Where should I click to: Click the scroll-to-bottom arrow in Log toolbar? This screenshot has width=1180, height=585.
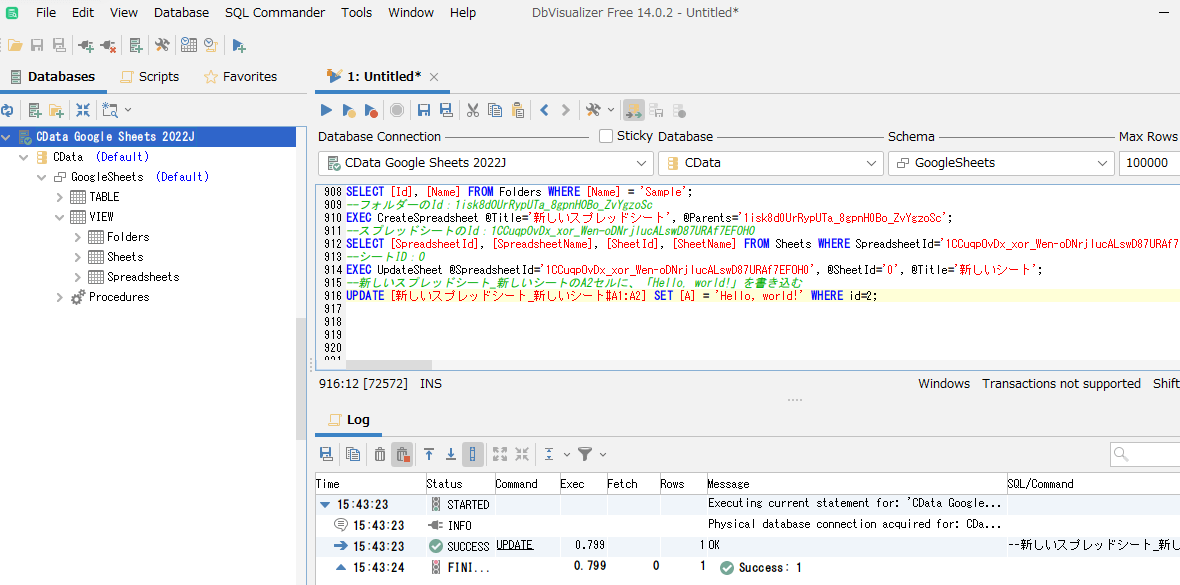[451, 453]
